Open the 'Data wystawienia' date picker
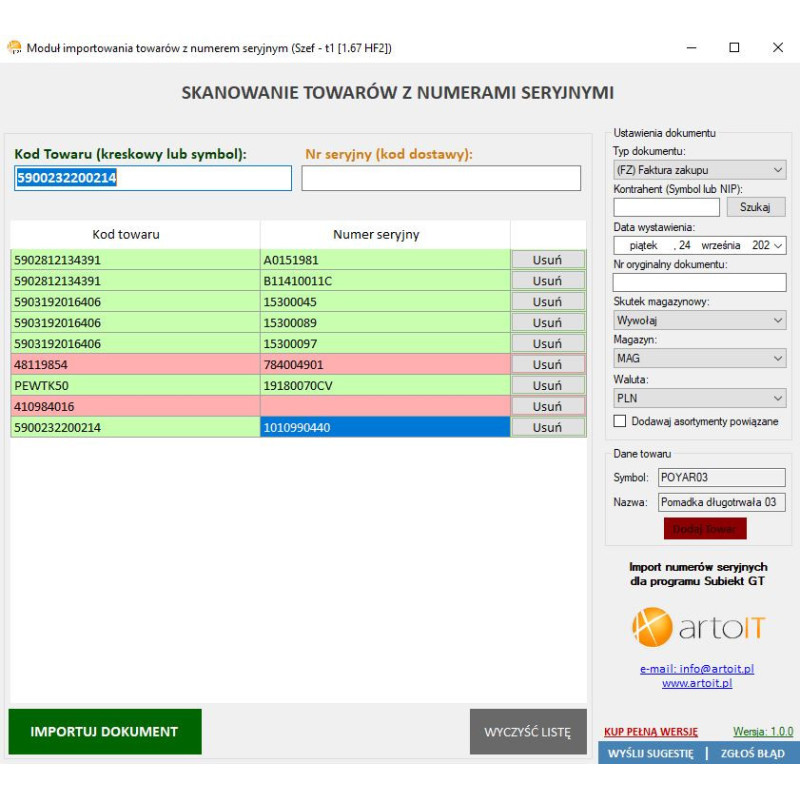Image resolution: width=800 pixels, height=800 pixels. click(778, 245)
